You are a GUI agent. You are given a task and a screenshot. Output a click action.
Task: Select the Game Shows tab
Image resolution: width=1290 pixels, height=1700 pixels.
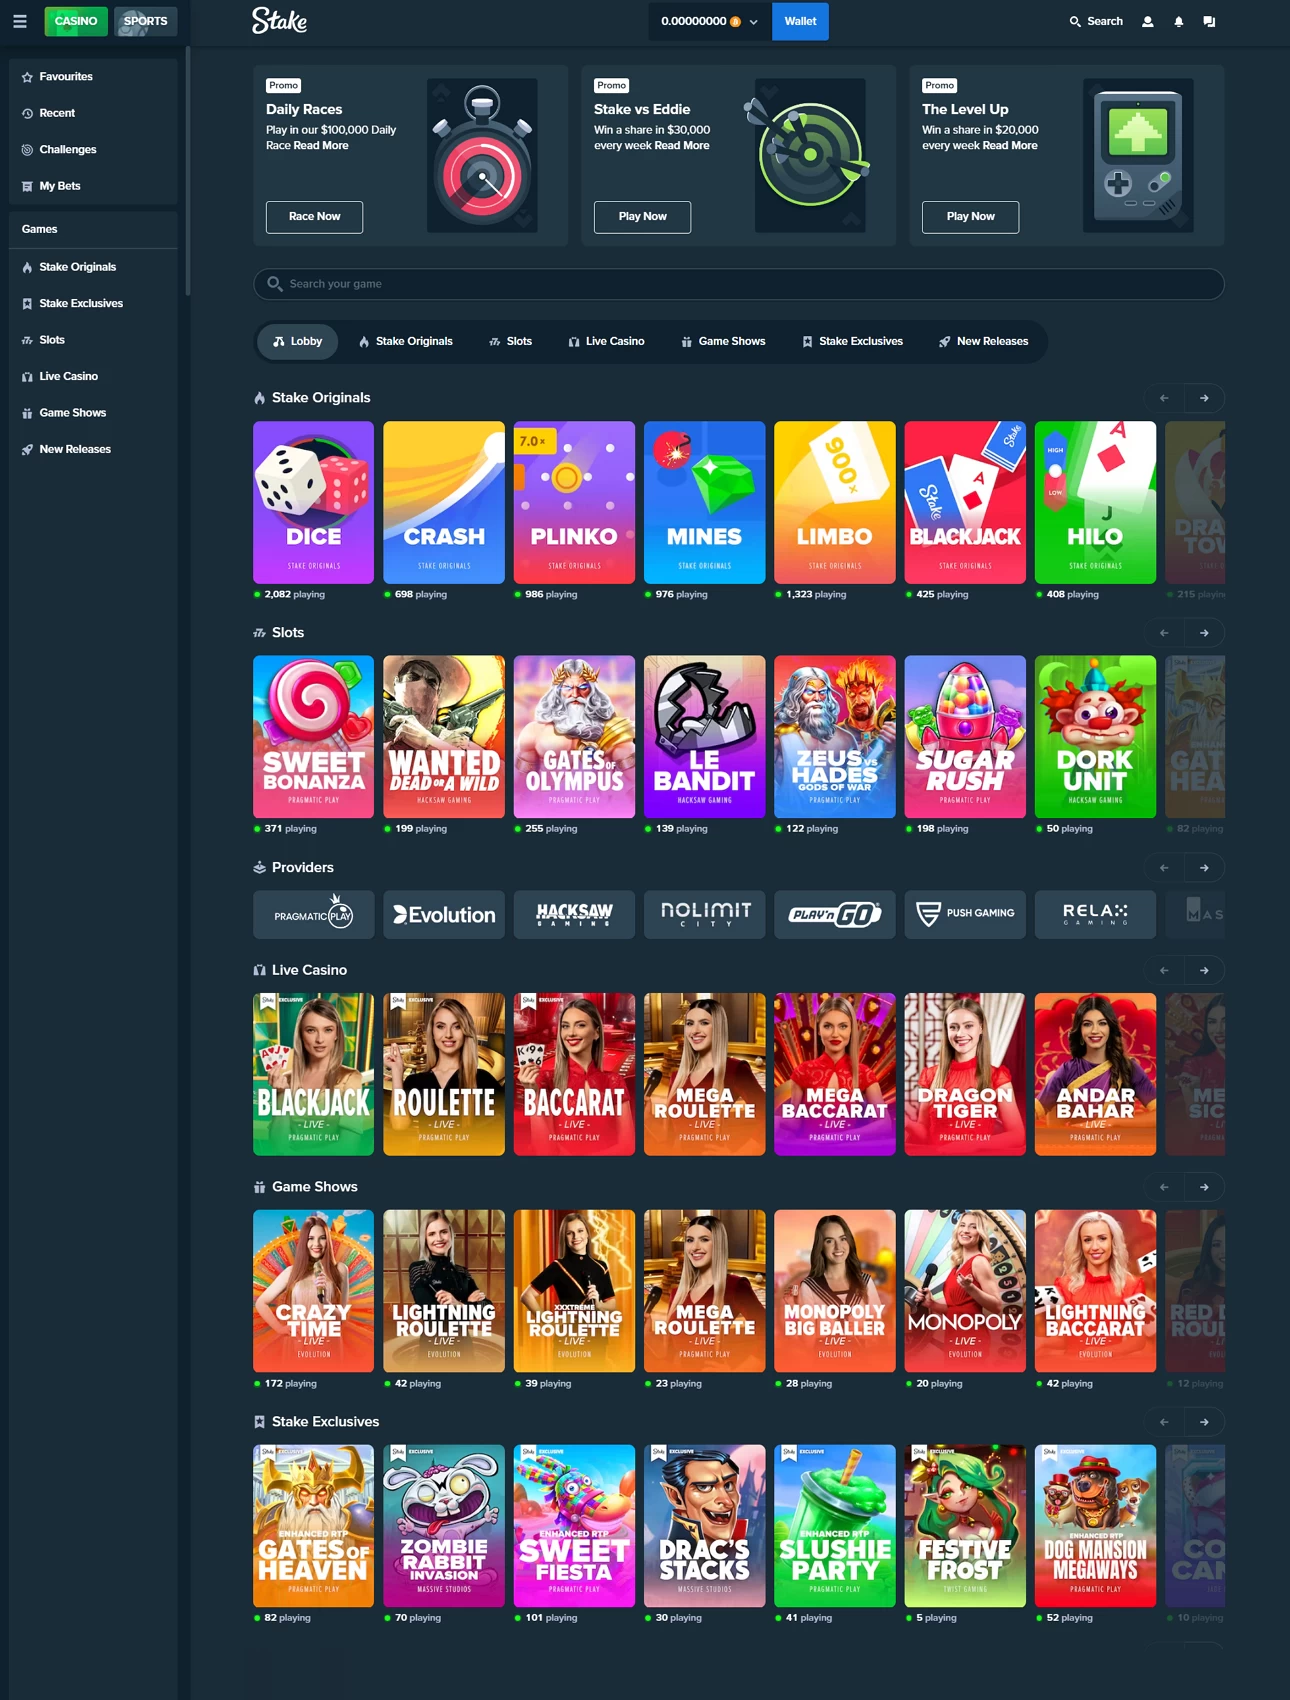[x=723, y=341]
